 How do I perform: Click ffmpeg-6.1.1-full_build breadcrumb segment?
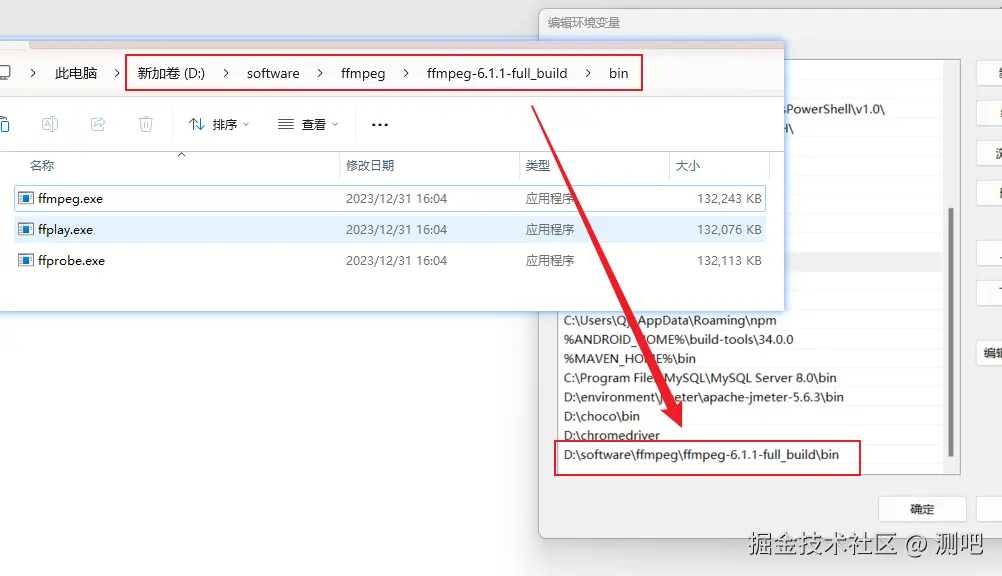497,73
